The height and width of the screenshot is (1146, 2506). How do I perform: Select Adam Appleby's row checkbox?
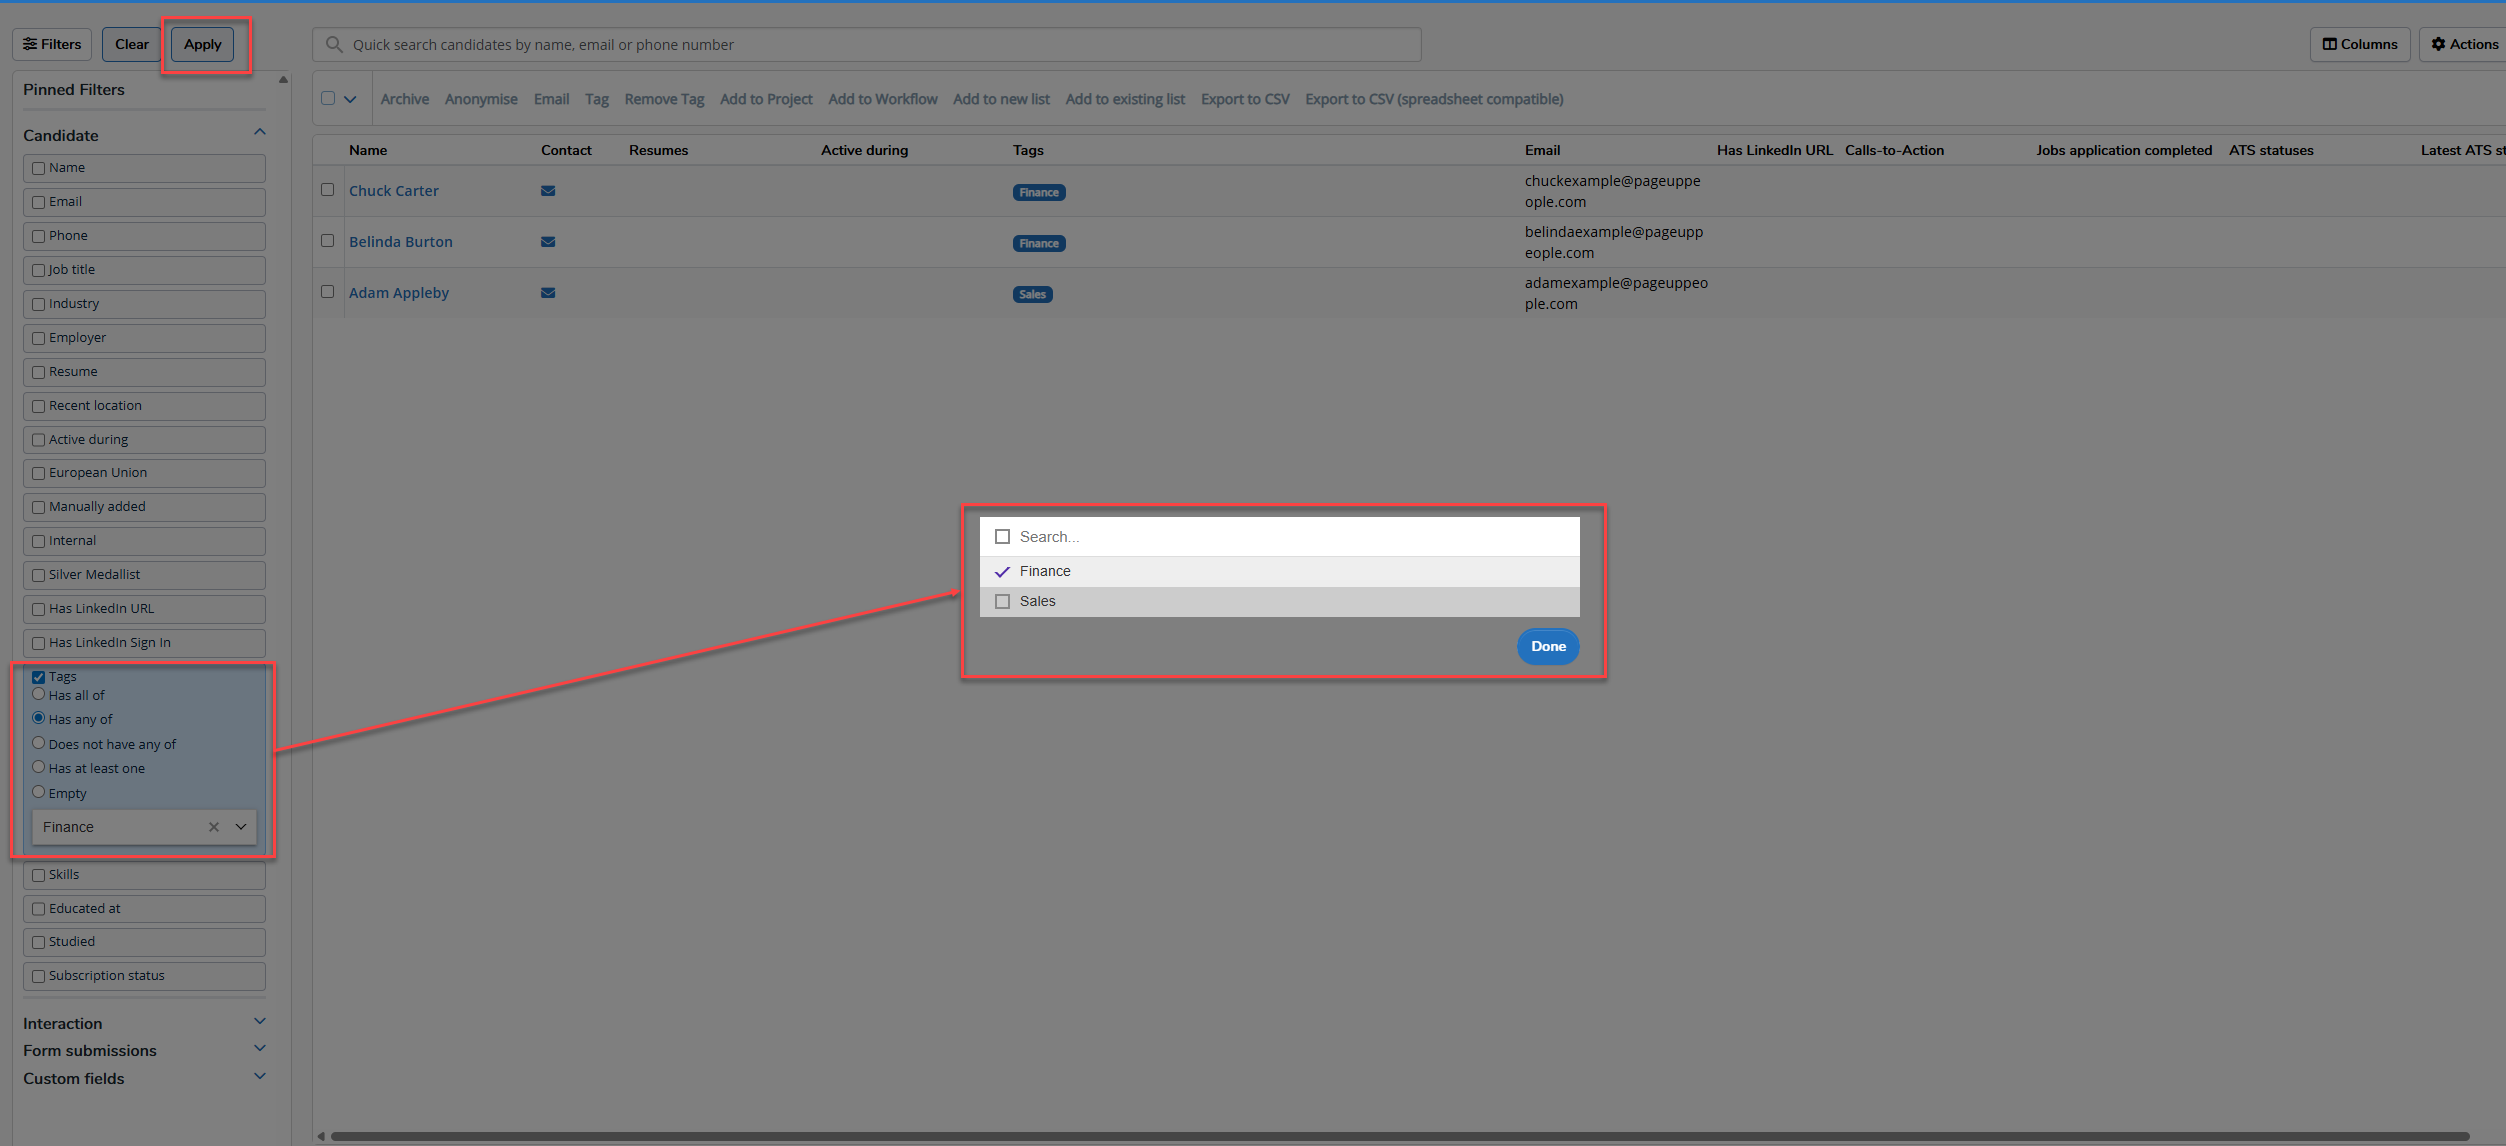pyautogui.click(x=327, y=292)
